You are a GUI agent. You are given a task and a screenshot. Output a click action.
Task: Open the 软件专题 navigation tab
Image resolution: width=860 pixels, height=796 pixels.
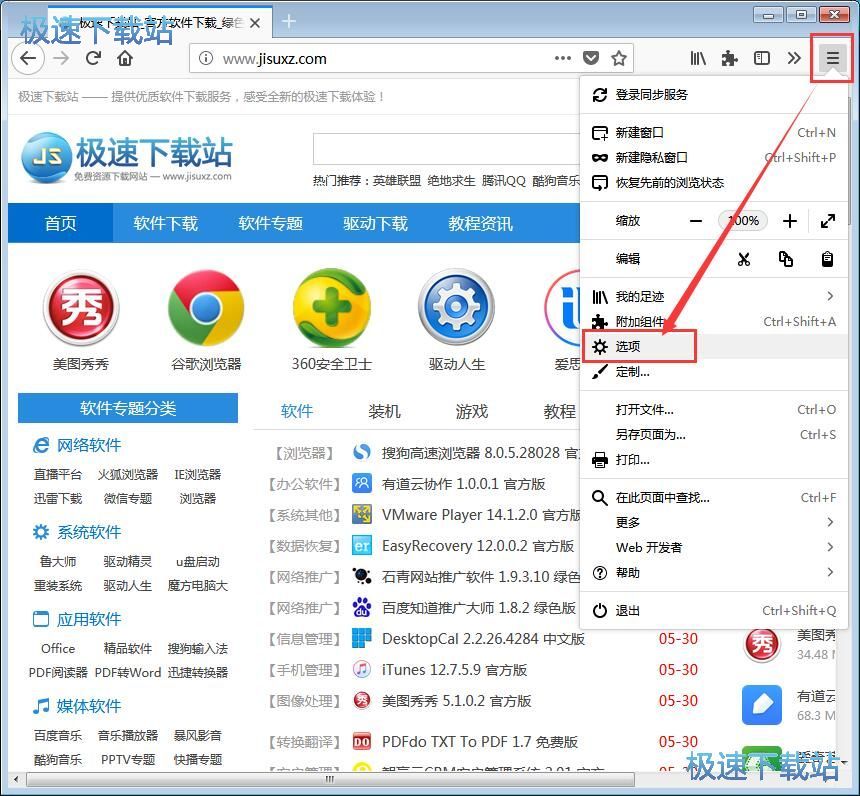point(270,223)
